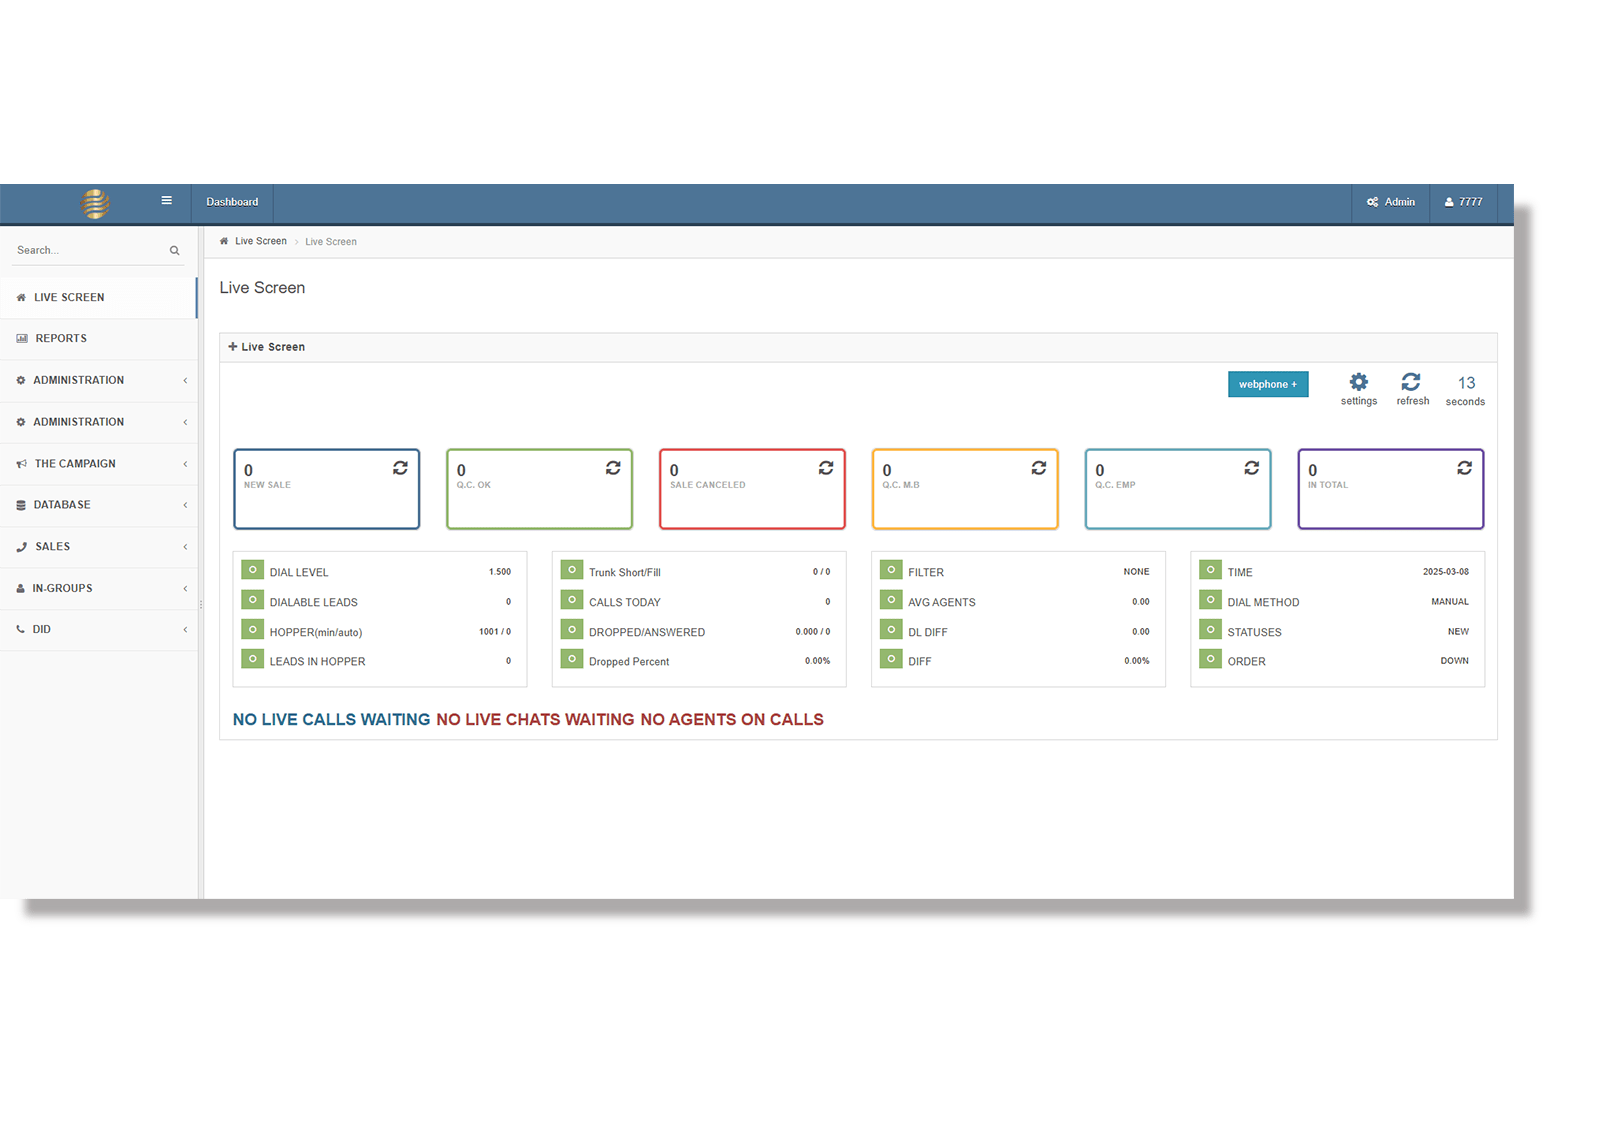Refresh the NEW SALE counter card

click(401, 467)
